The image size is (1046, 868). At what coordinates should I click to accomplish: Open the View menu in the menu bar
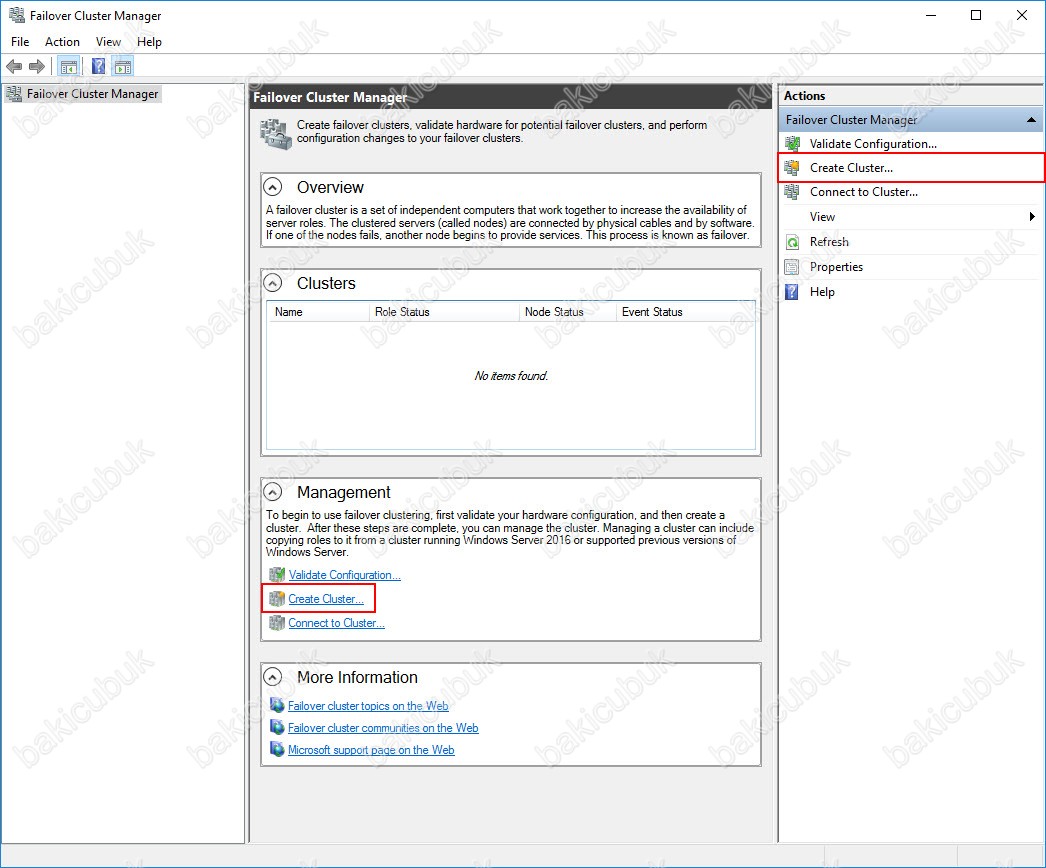108,41
